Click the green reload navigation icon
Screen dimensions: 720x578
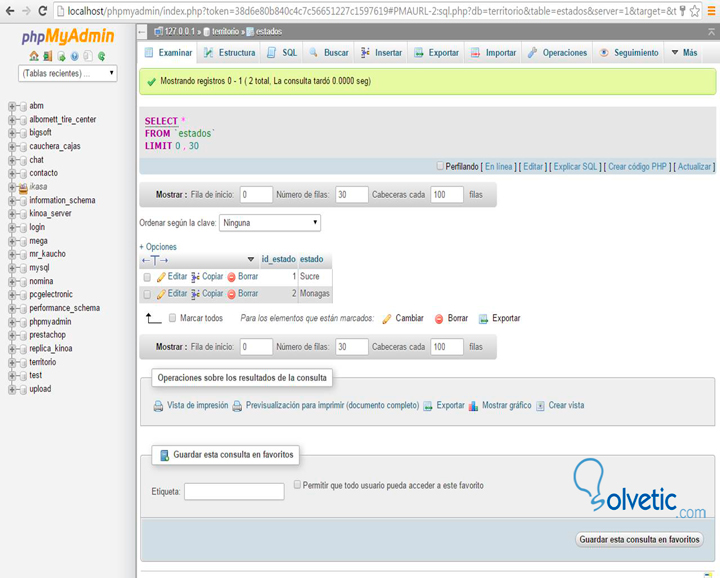(x=101, y=56)
